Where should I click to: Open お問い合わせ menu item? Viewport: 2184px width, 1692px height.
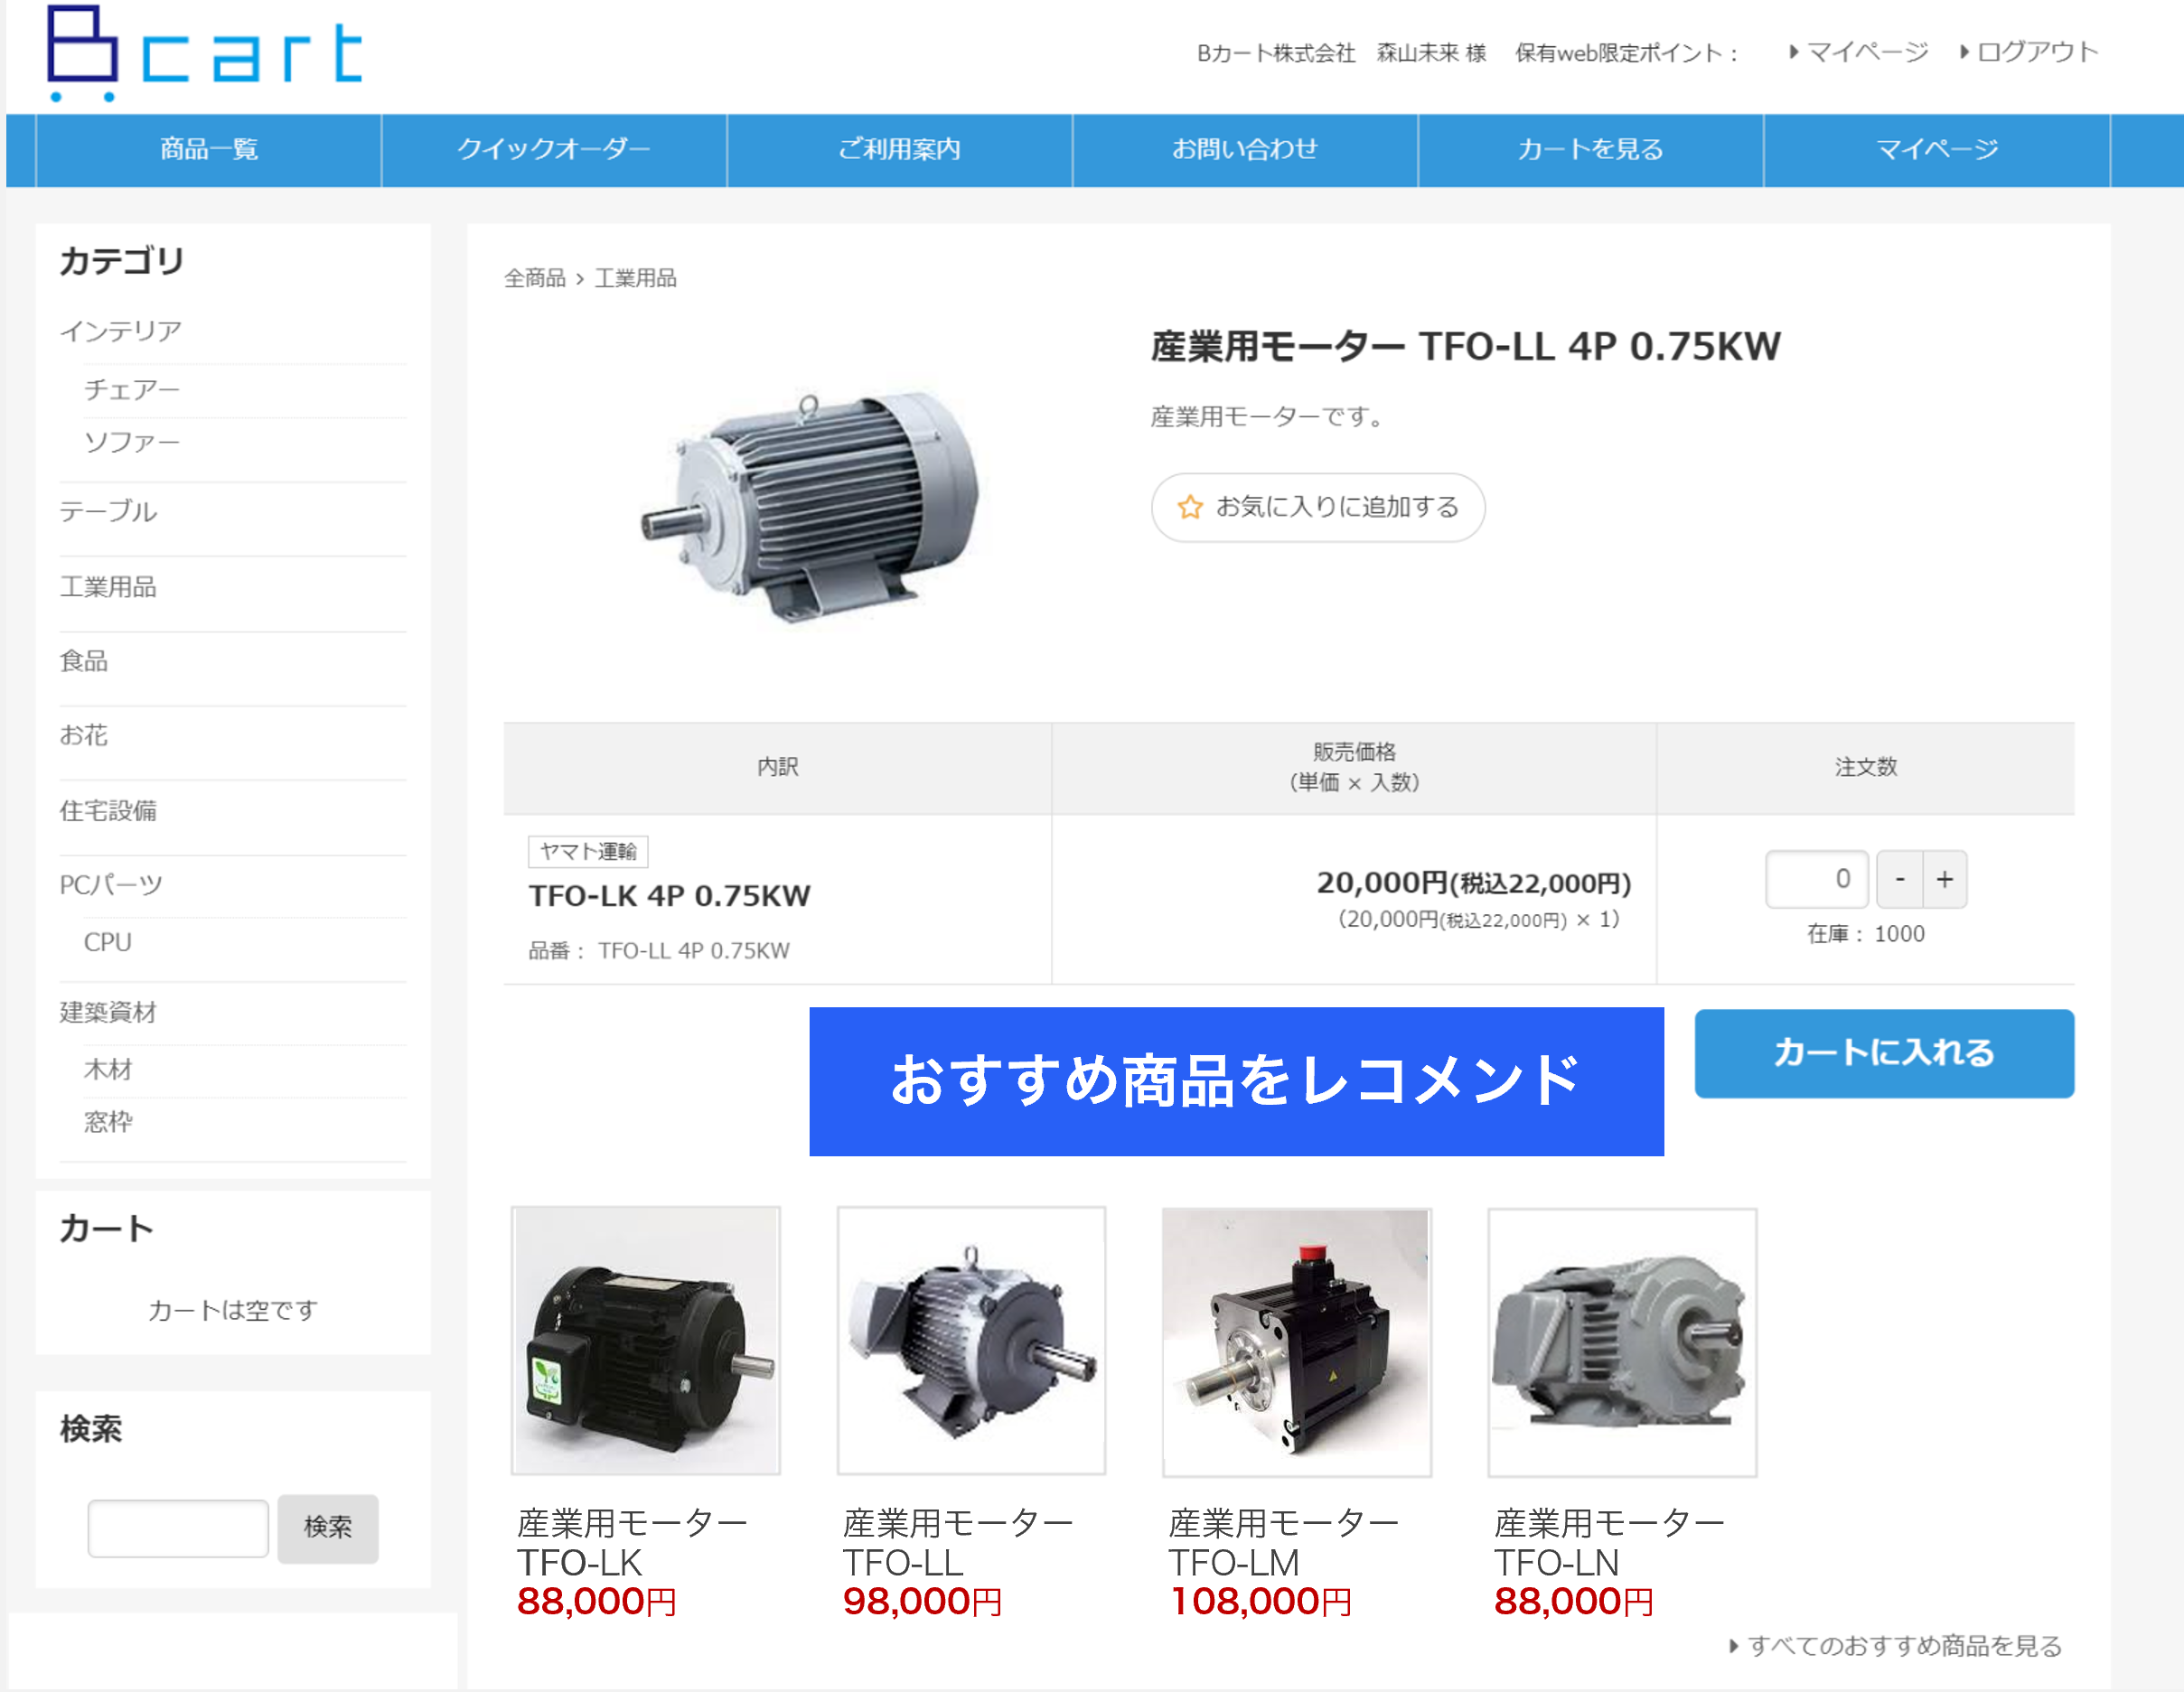[x=1244, y=150]
